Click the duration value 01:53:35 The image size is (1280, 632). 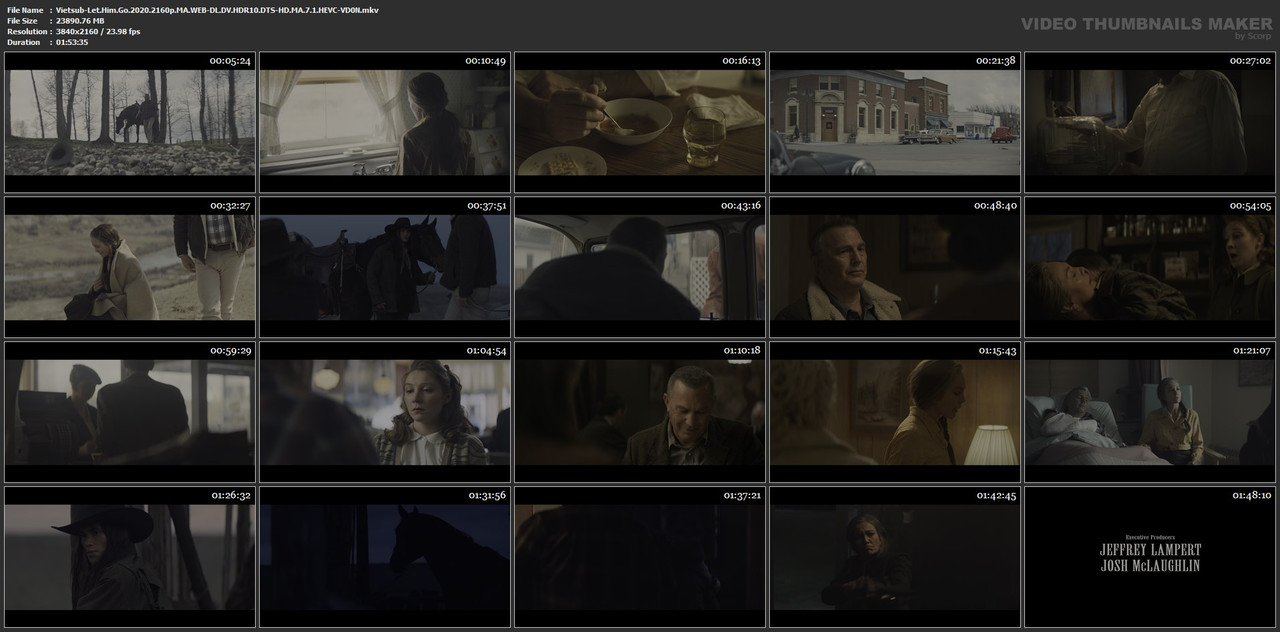tap(73, 42)
